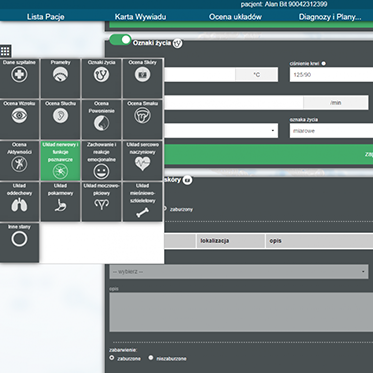Open the Układ mięśniowo-szkieletowy bone tile

pos(142,202)
